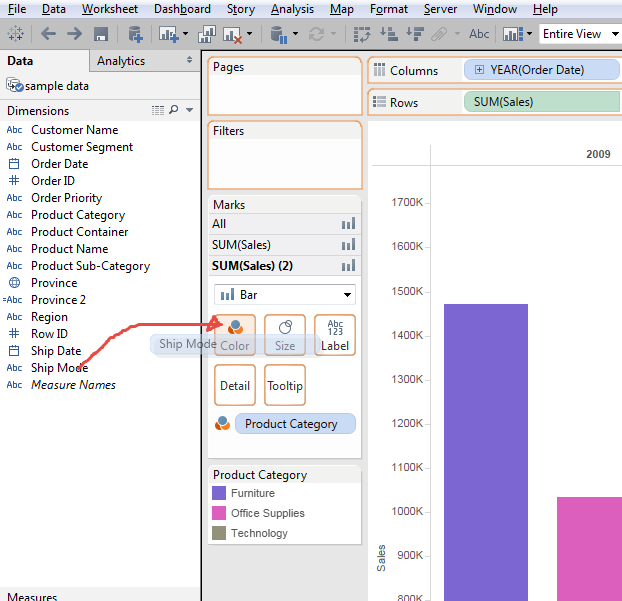Click the New Worksheet icon
The width and height of the screenshot is (622, 601).
[x=168, y=34]
